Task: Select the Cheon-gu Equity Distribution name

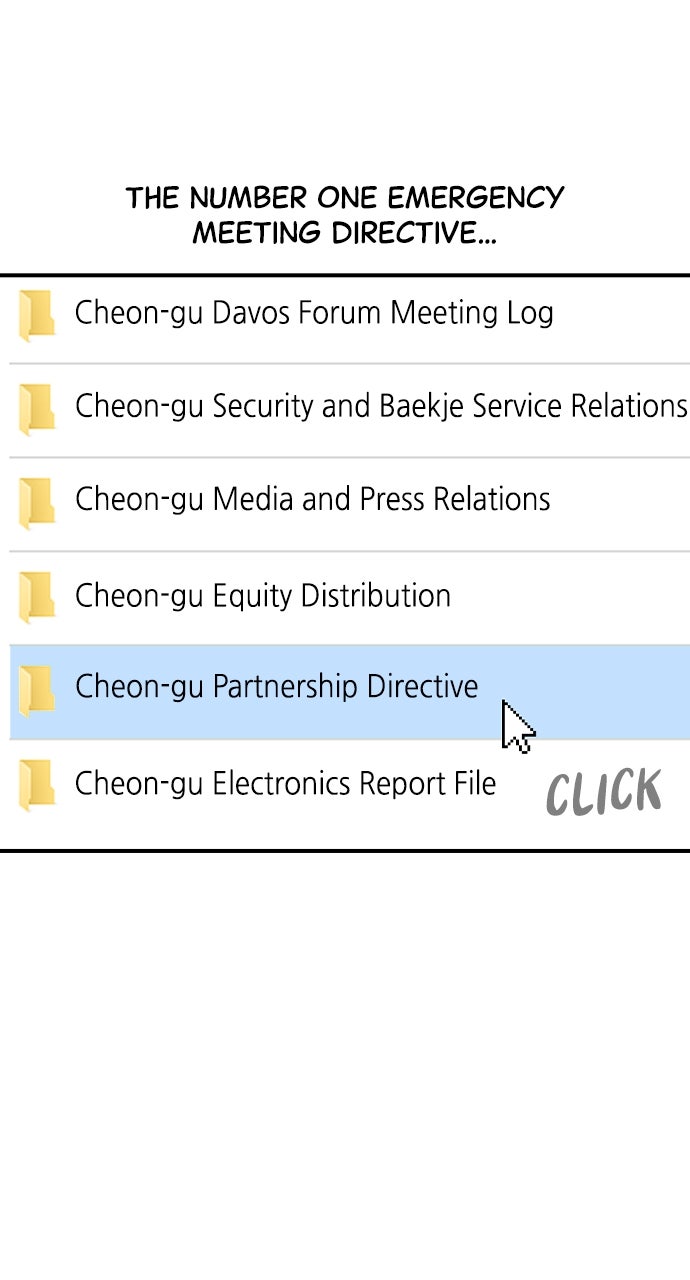Action: point(262,596)
